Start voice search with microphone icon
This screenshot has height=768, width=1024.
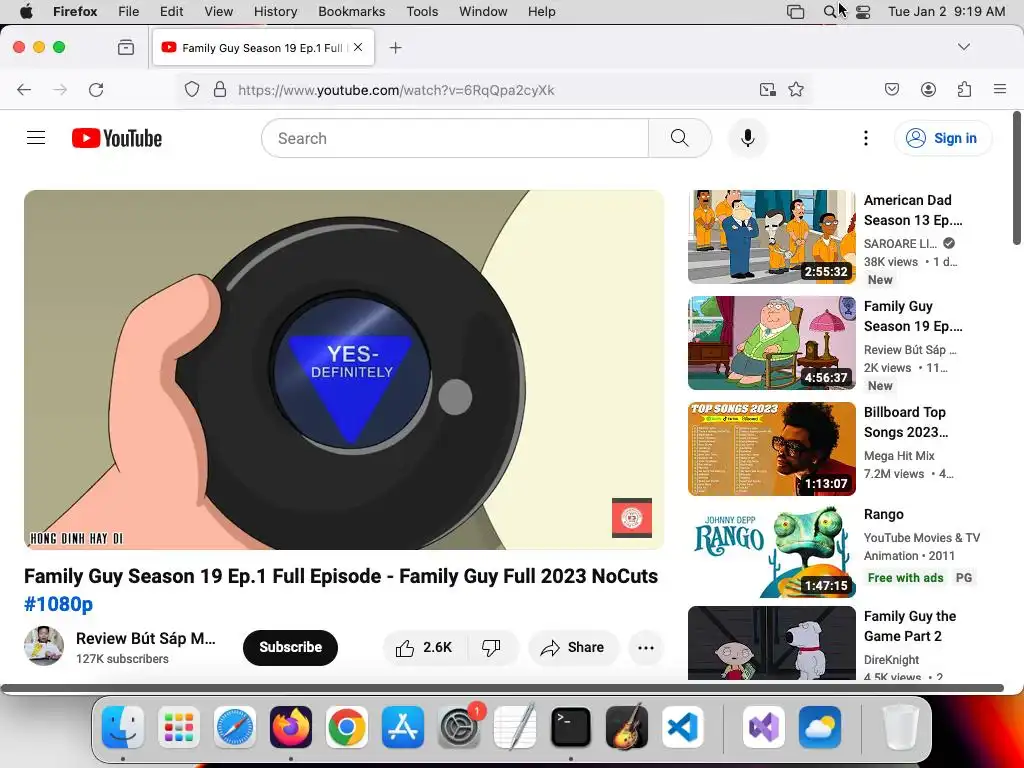(x=748, y=138)
